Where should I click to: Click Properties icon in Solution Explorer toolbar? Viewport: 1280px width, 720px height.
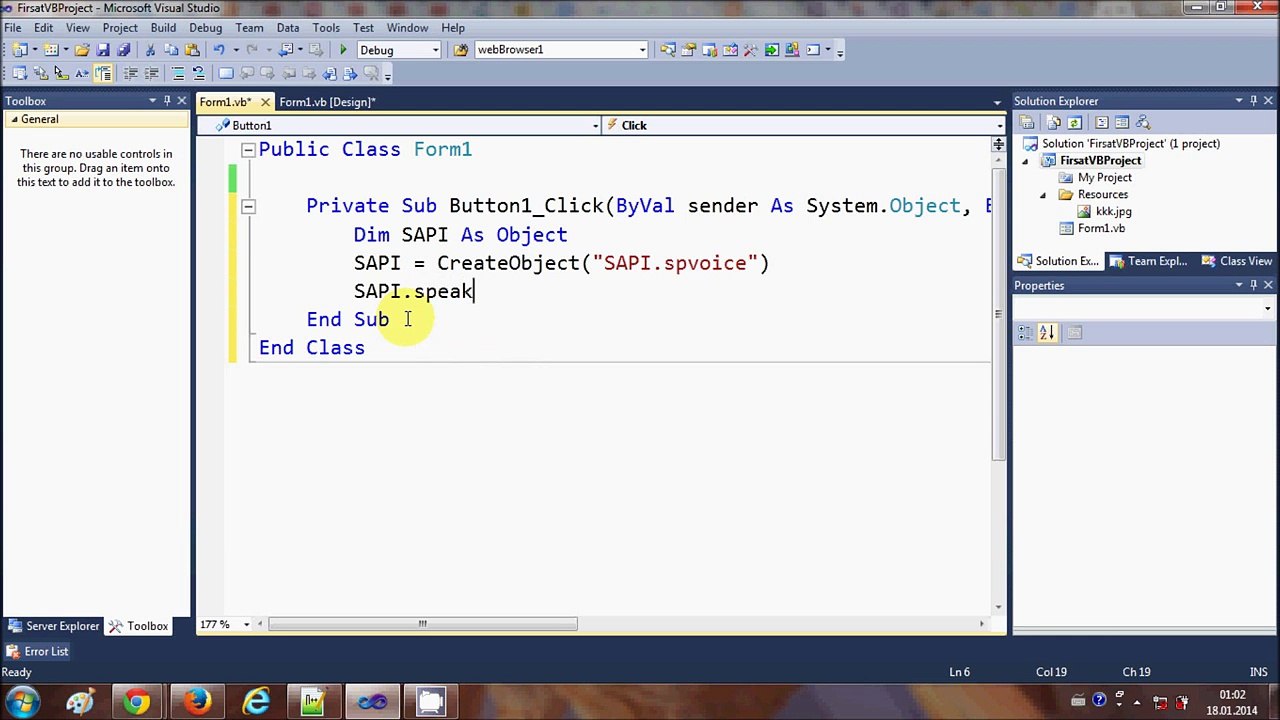pos(1026,122)
